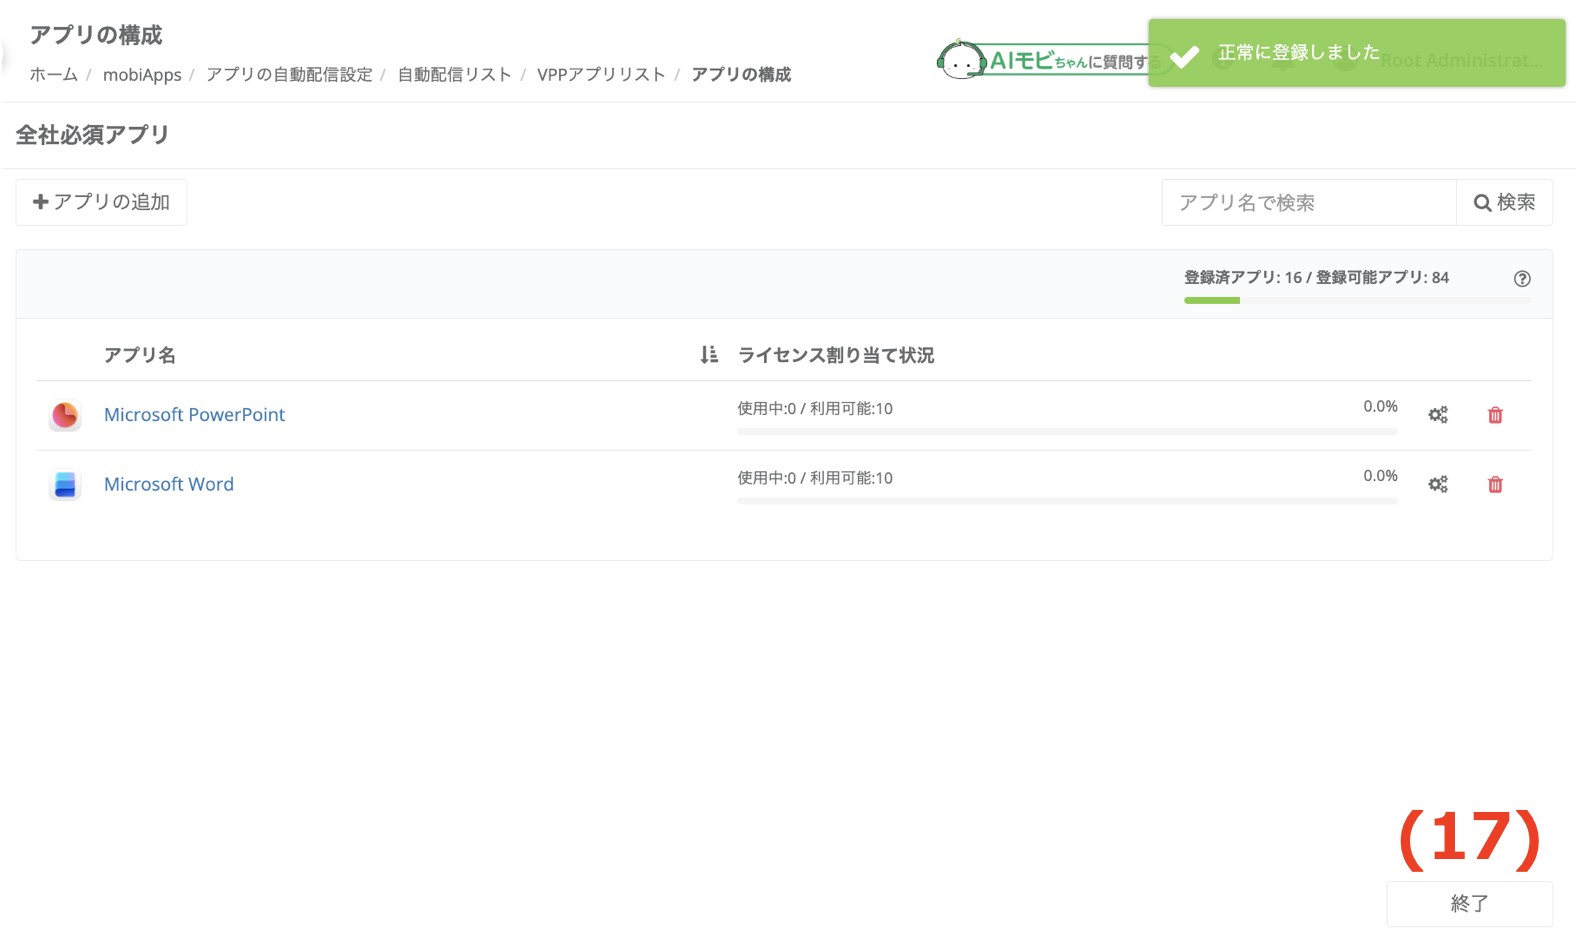
Task: Focus the アプリ名で検索 search field
Action: (x=1309, y=202)
